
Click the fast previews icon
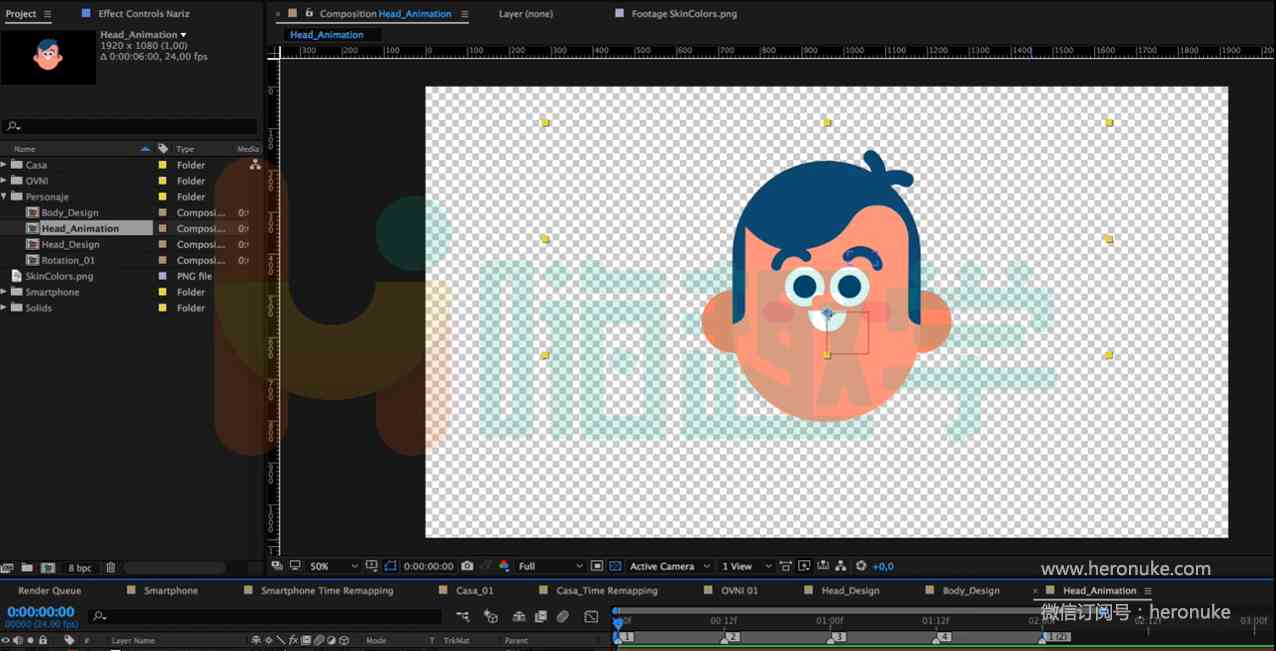804,566
